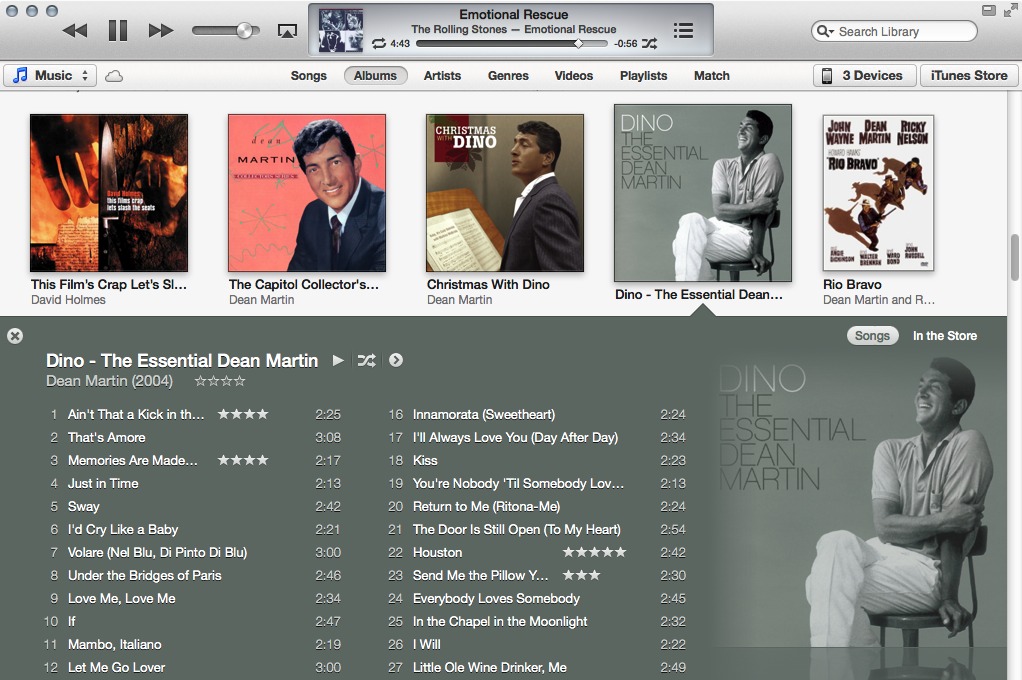Click the vertical scrollbar handle
Image resolution: width=1022 pixels, height=680 pixels.
click(x=1015, y=258)
